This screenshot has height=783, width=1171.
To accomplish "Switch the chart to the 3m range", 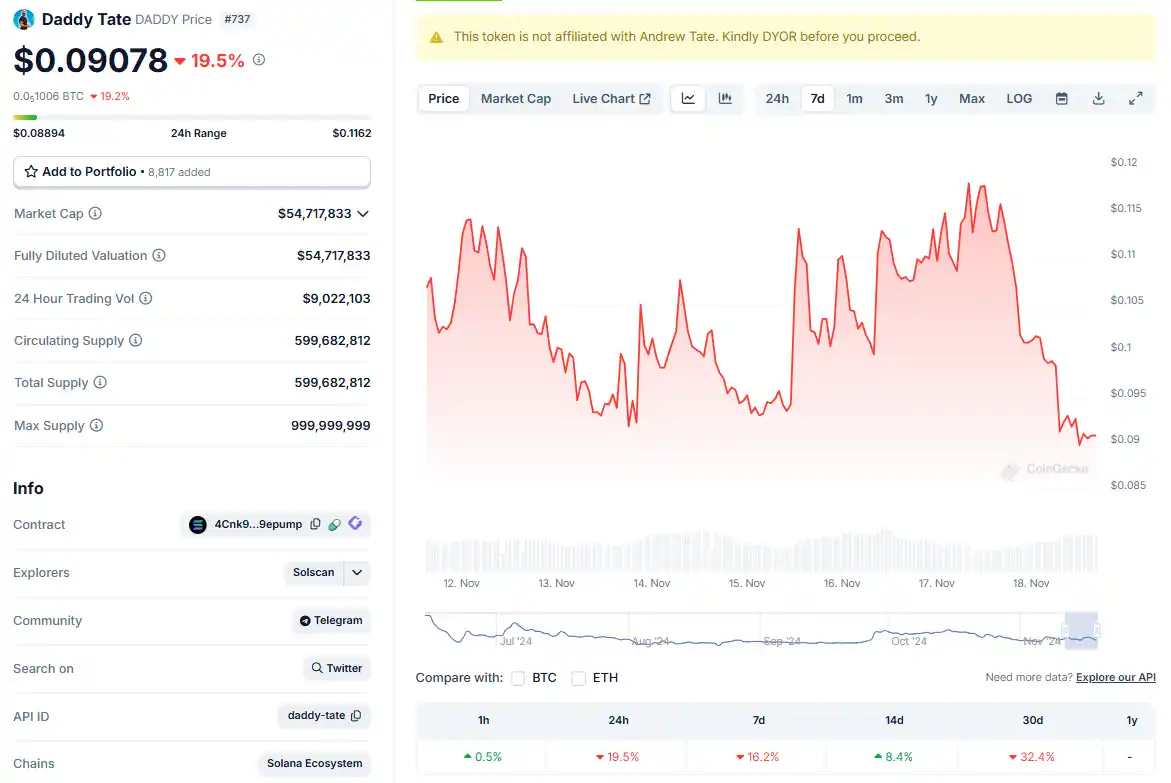I will 894,99.
